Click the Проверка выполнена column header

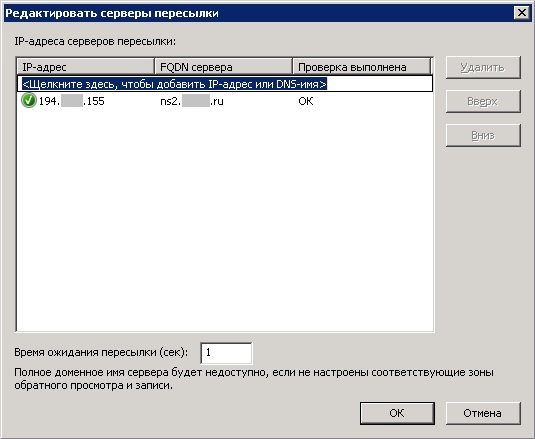click(362, 67)
